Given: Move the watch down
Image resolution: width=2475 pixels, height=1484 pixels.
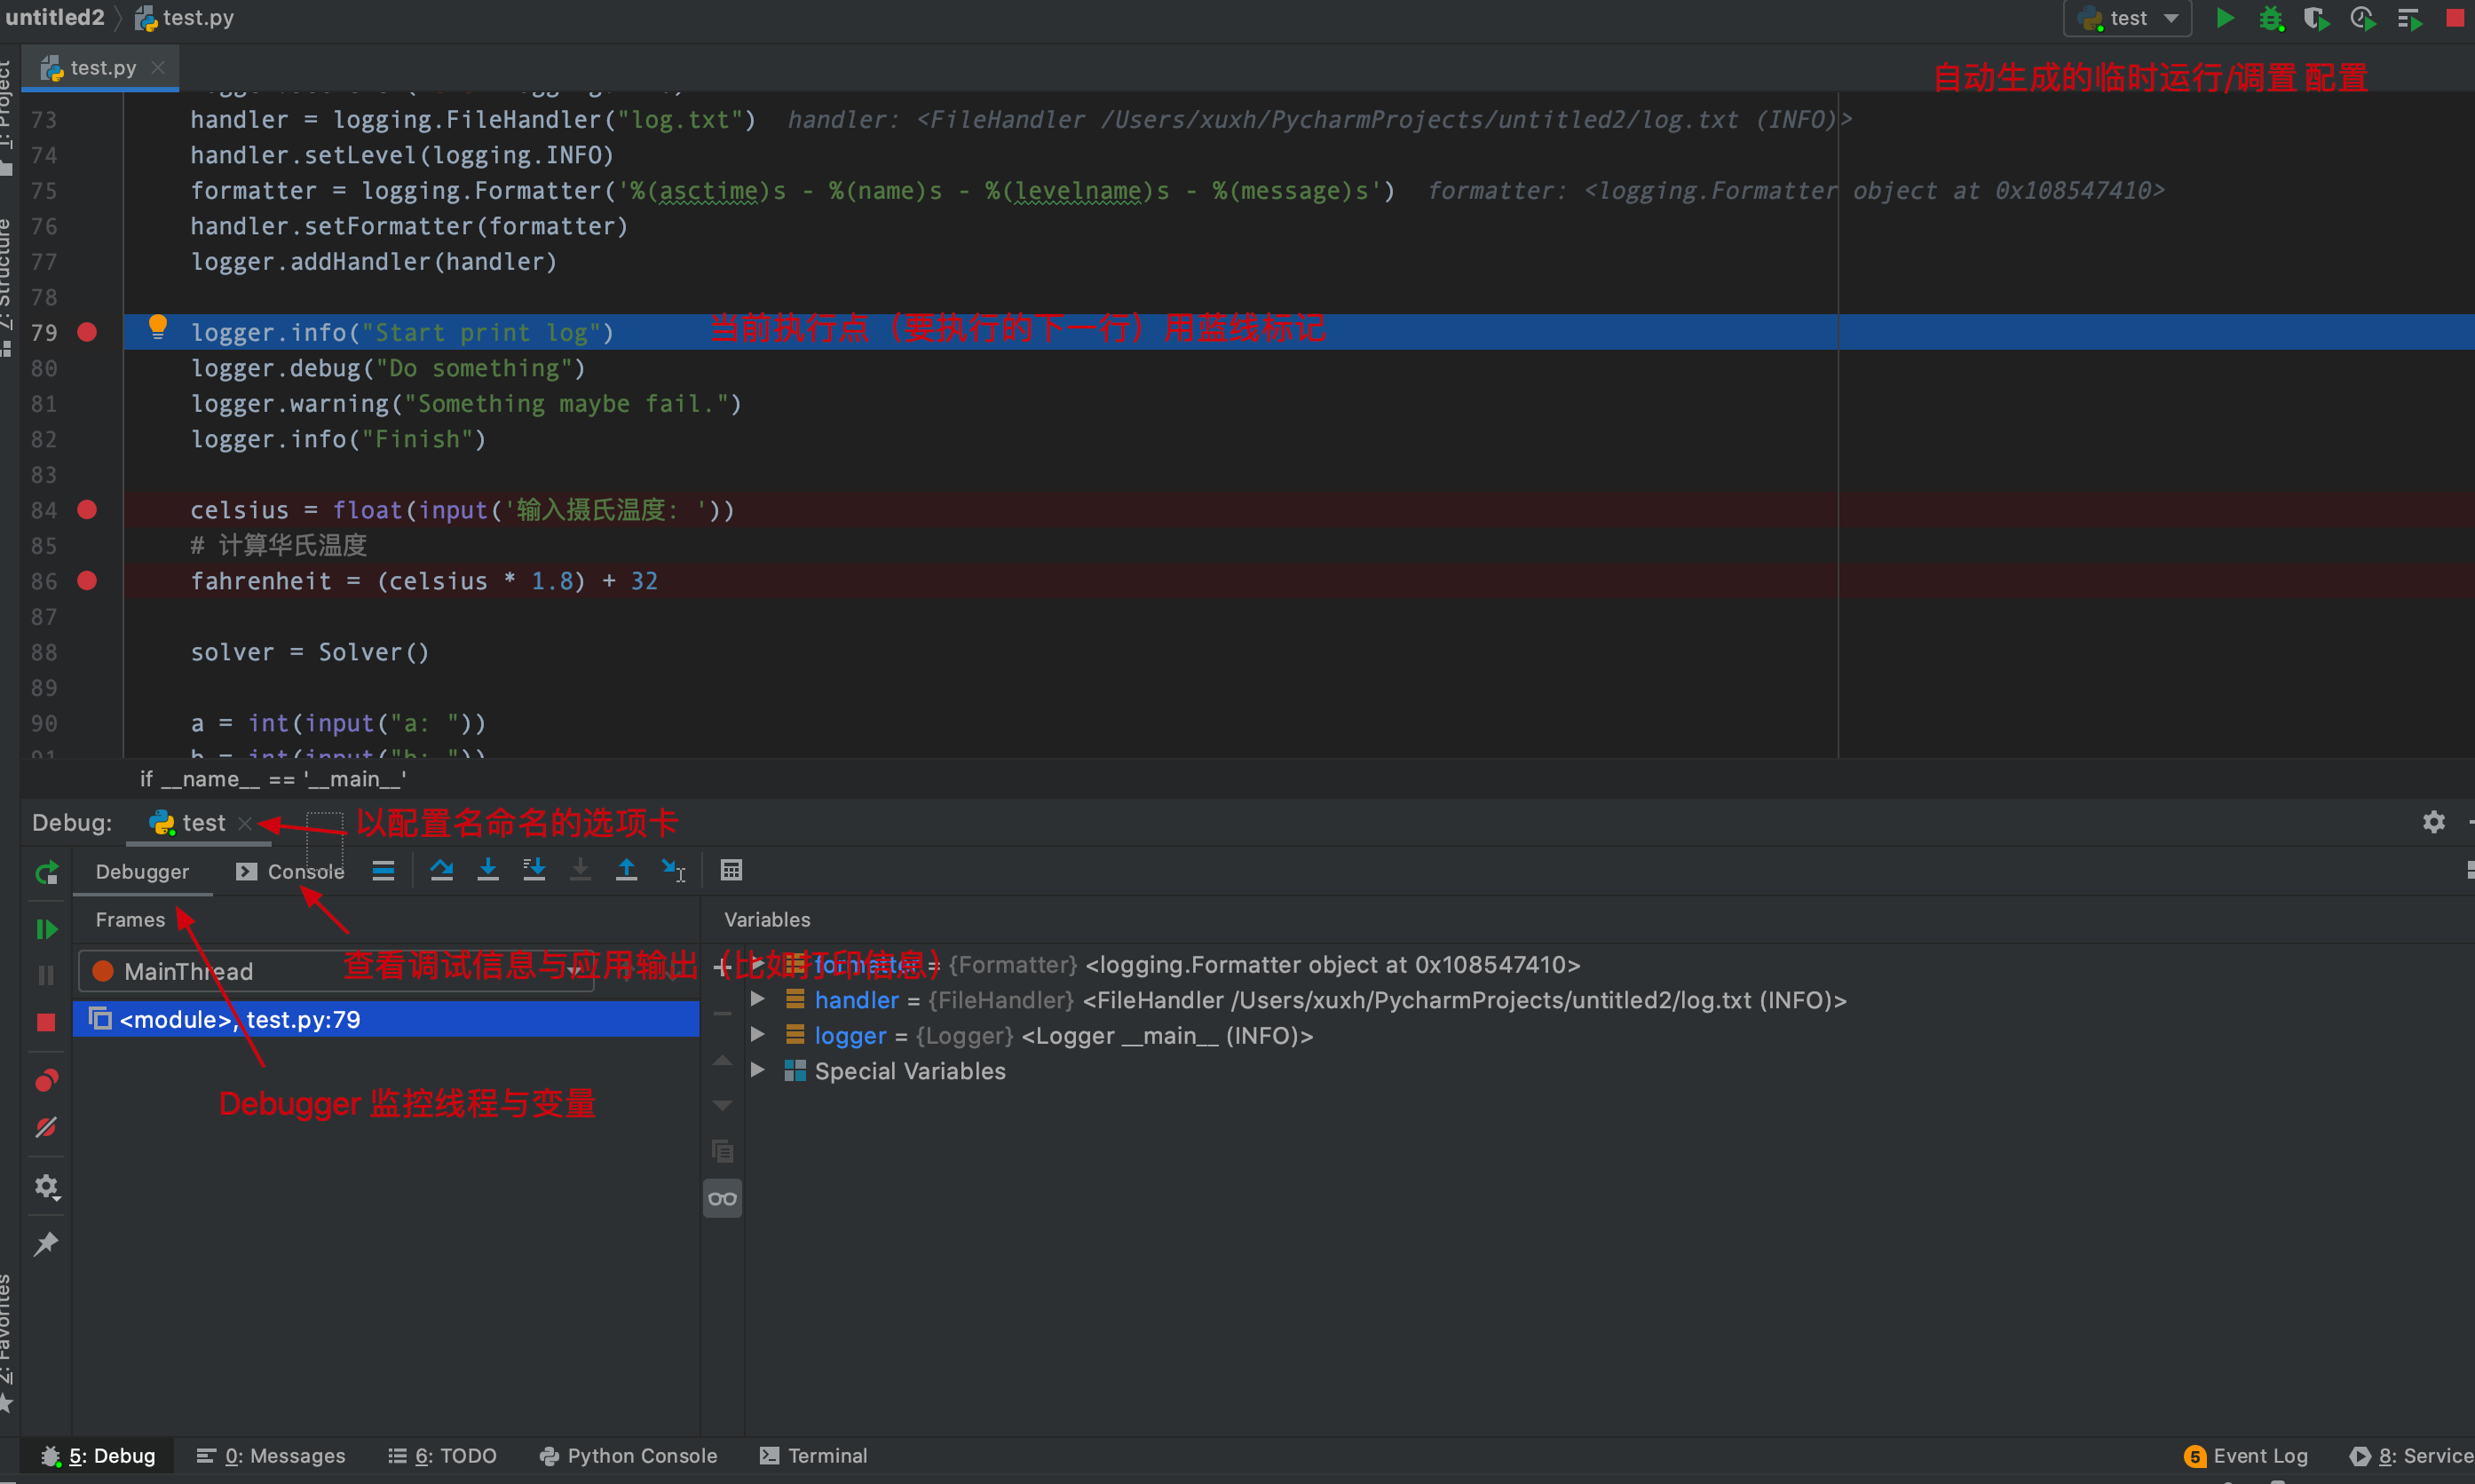Looking at the screenshot, I should click(722, 1105).
